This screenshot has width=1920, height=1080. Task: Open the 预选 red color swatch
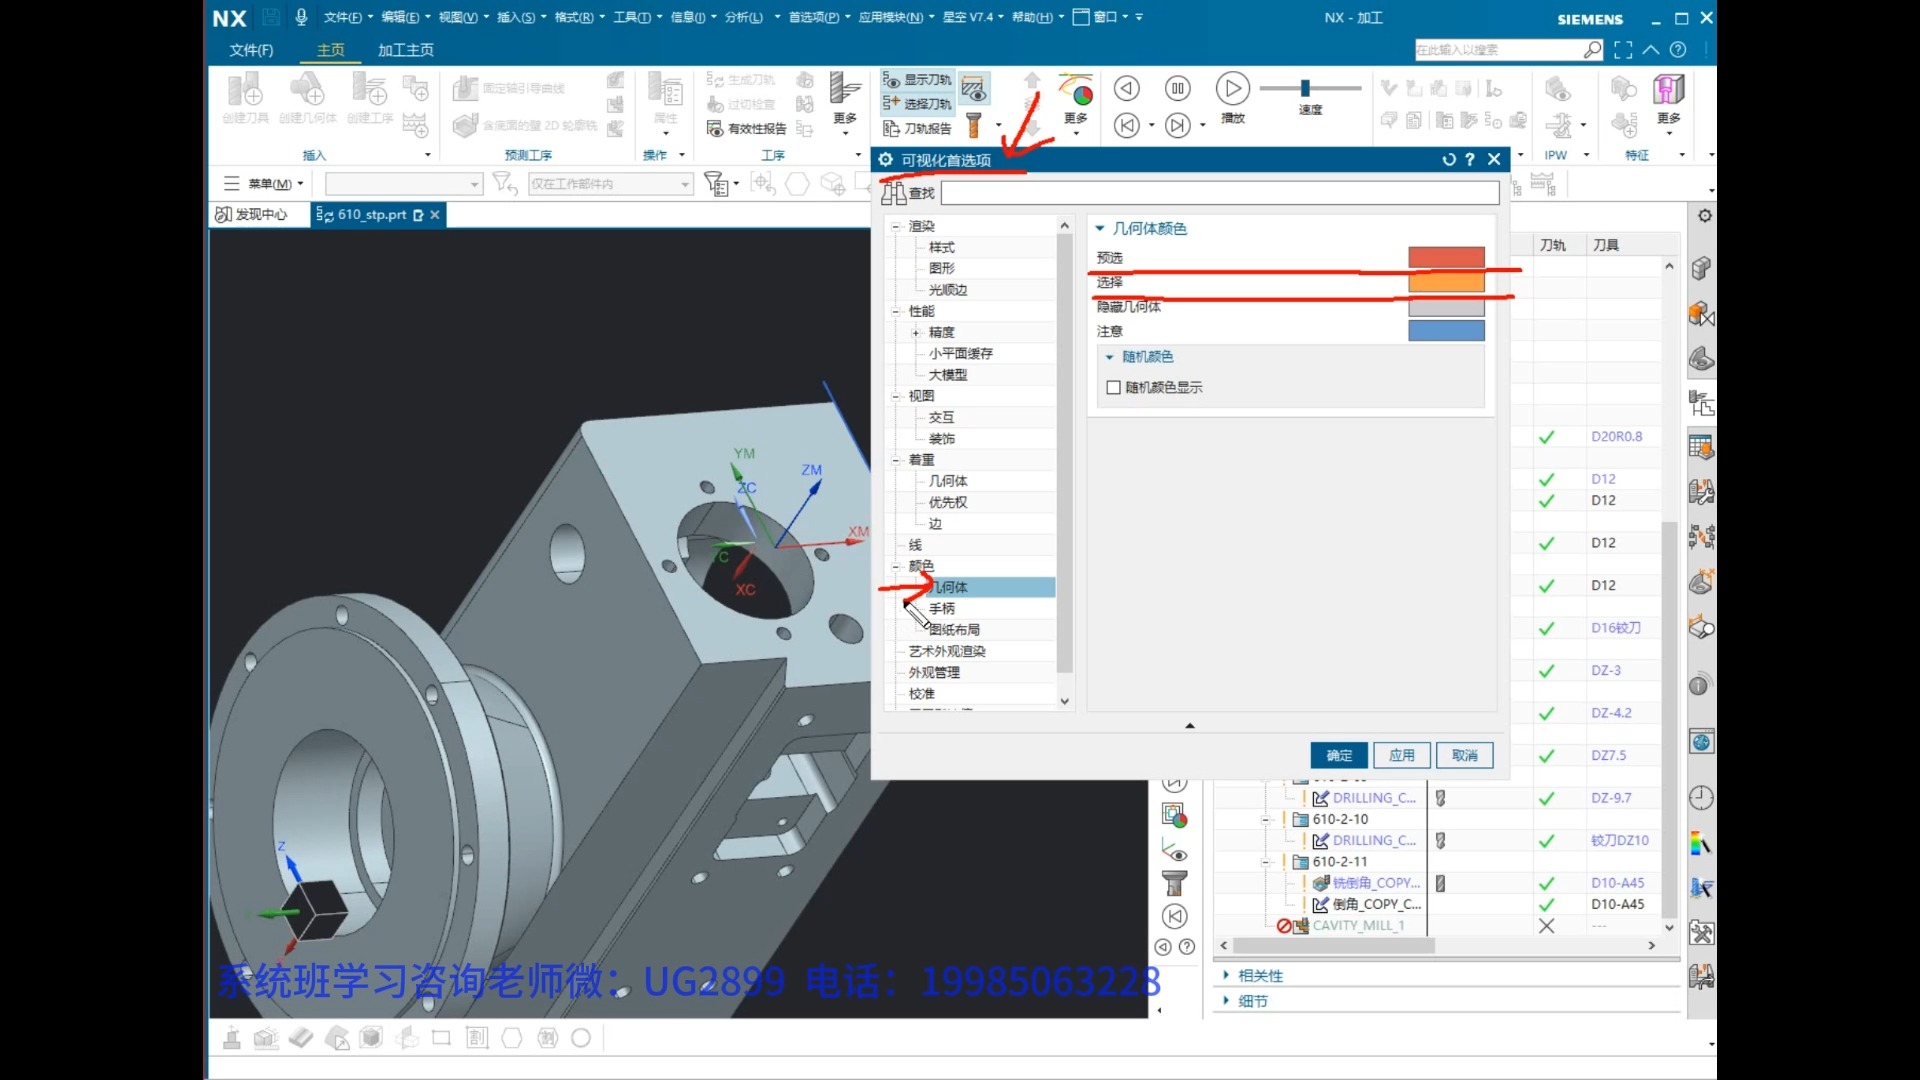pyautogui.click(x=1446, y=258)
